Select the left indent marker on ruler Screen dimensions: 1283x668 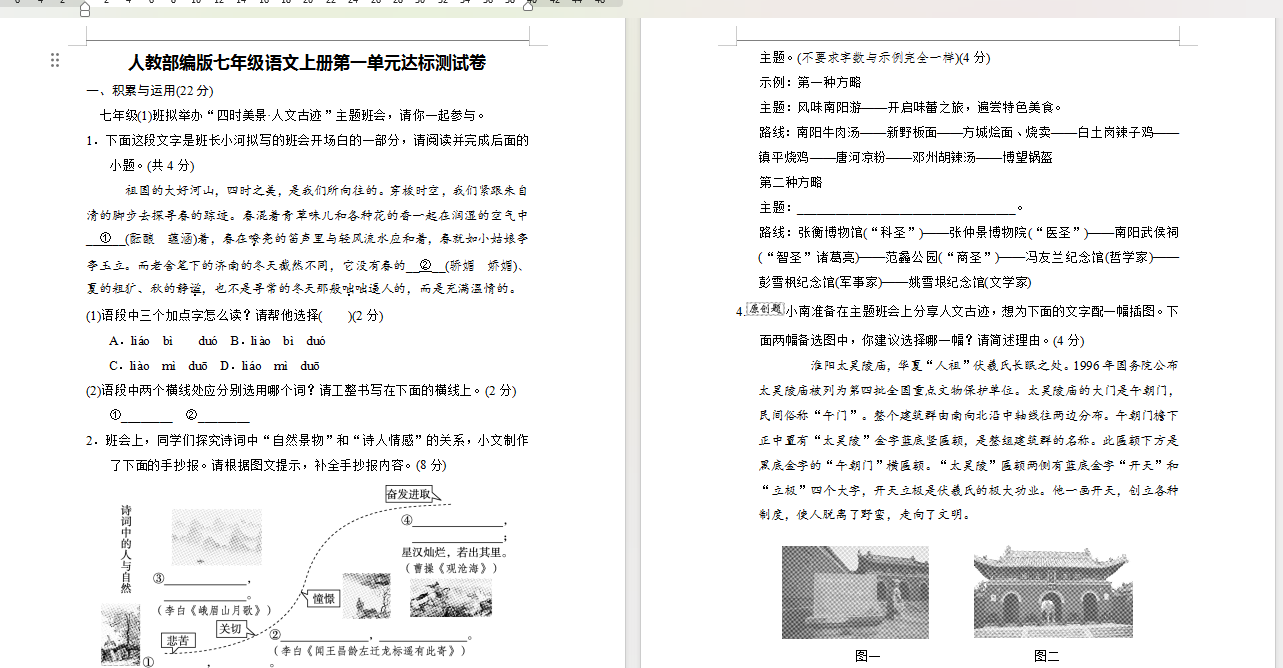[x=85, y=8]
